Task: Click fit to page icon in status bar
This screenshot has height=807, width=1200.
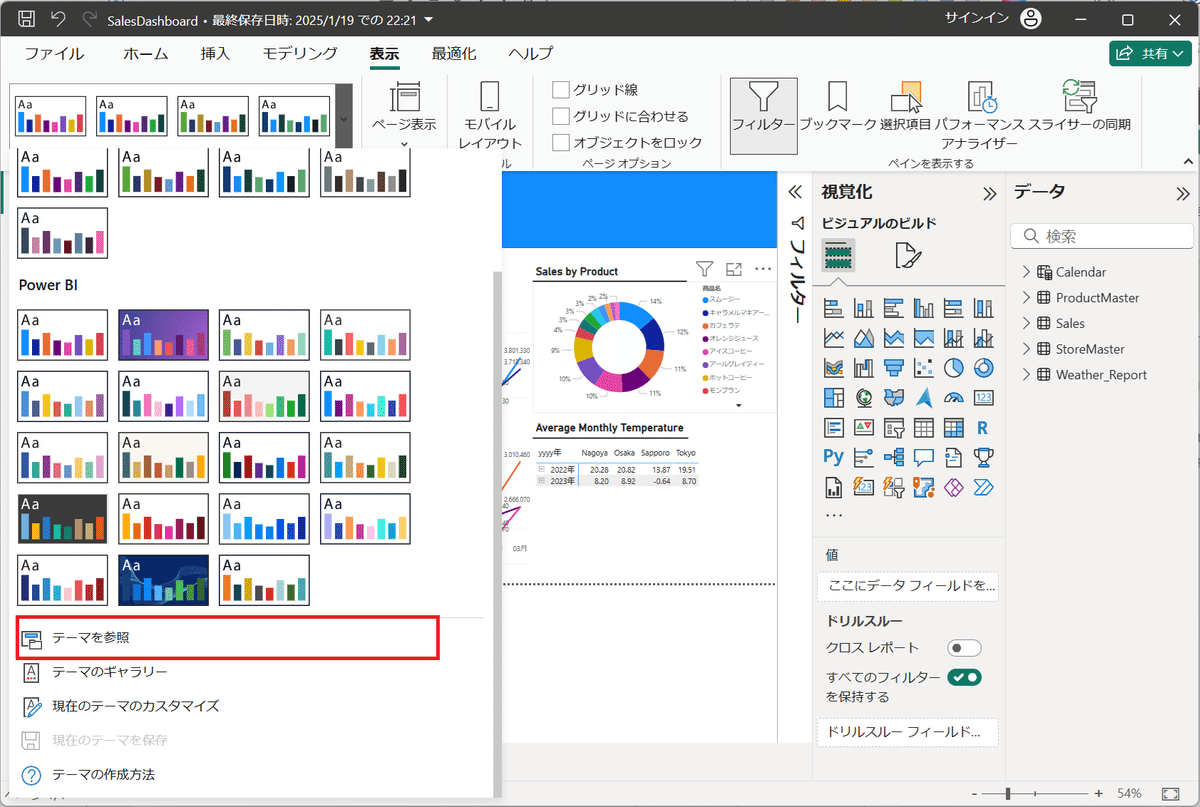Action: click(x=1169, y=792)
